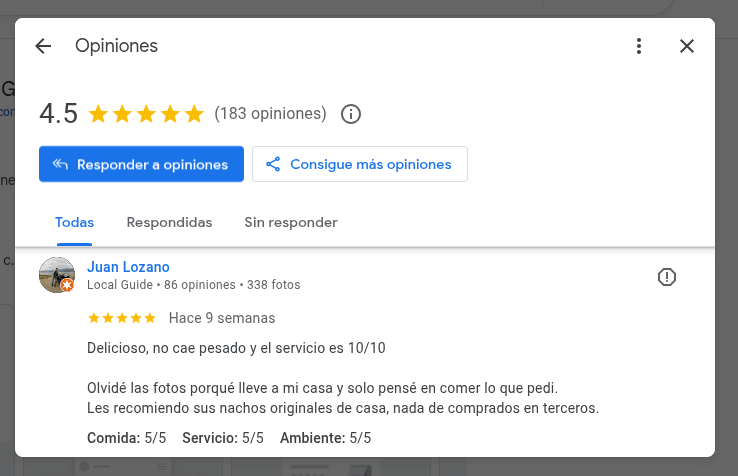The image size is (738, 476).
Task: Click the info icon beside 183 opiniones
Action: point(351,114)
